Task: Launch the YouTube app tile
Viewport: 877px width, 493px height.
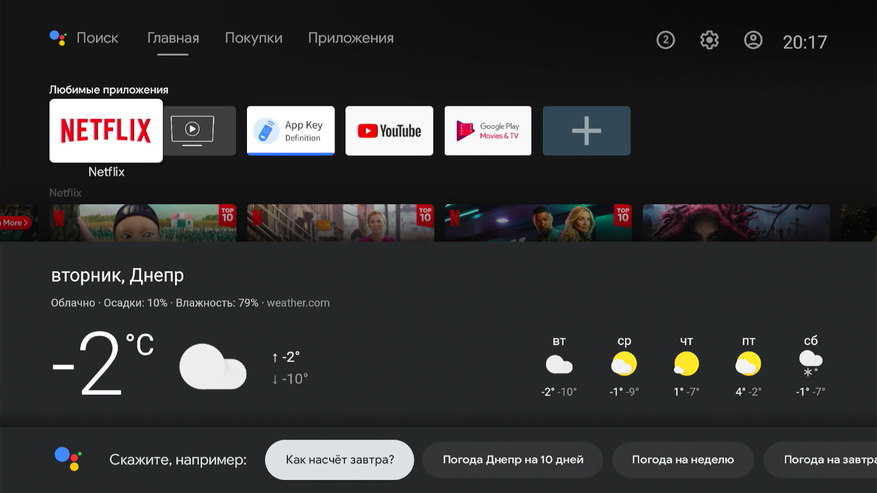Action: (x=389, y=131)
